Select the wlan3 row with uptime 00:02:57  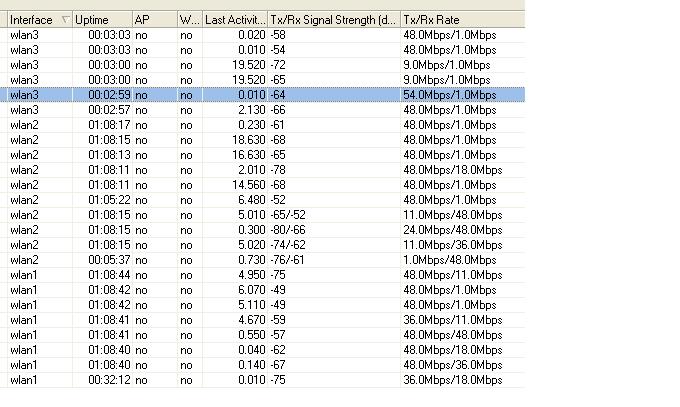pos(262,110)
